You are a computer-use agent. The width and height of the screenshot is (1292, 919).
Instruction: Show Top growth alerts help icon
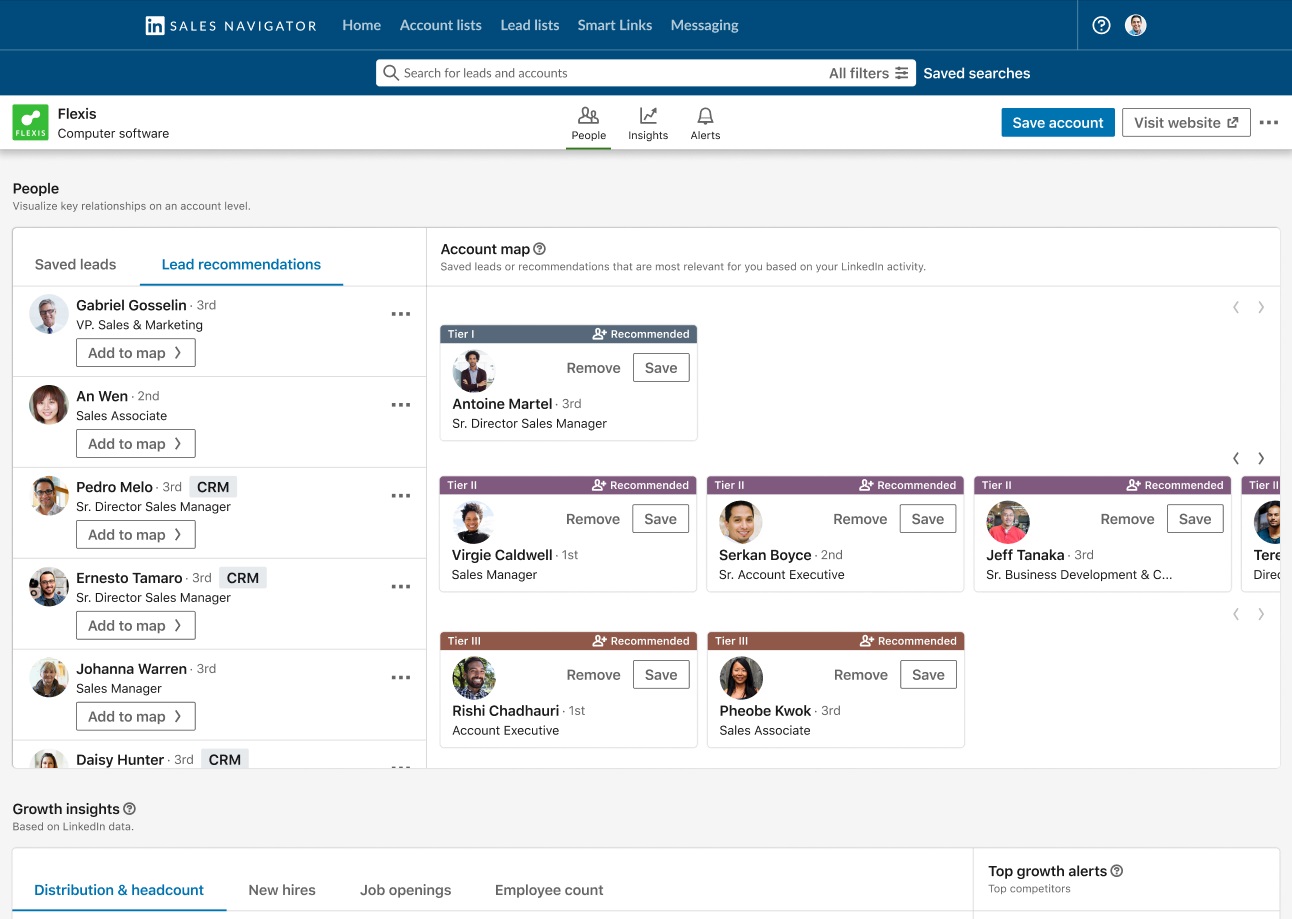click(x=1117, y=871)
